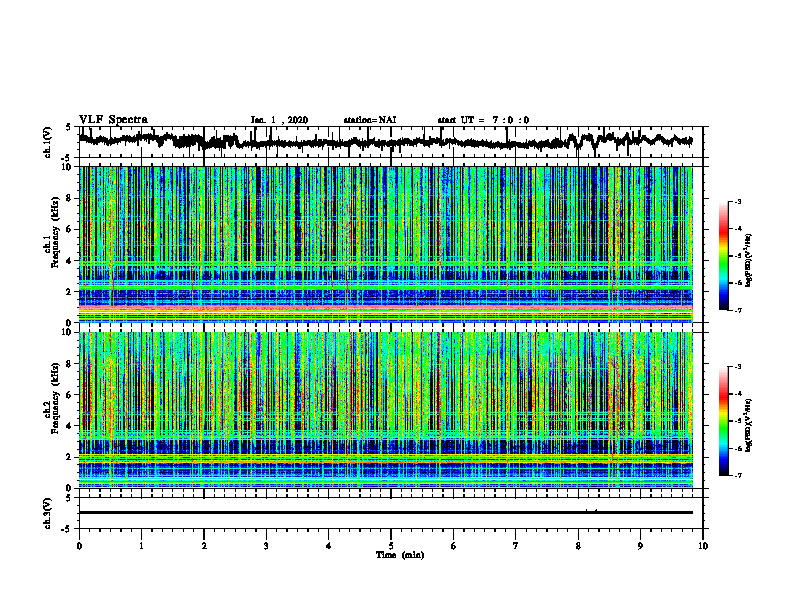Click time axis tick label "9"

640,546
